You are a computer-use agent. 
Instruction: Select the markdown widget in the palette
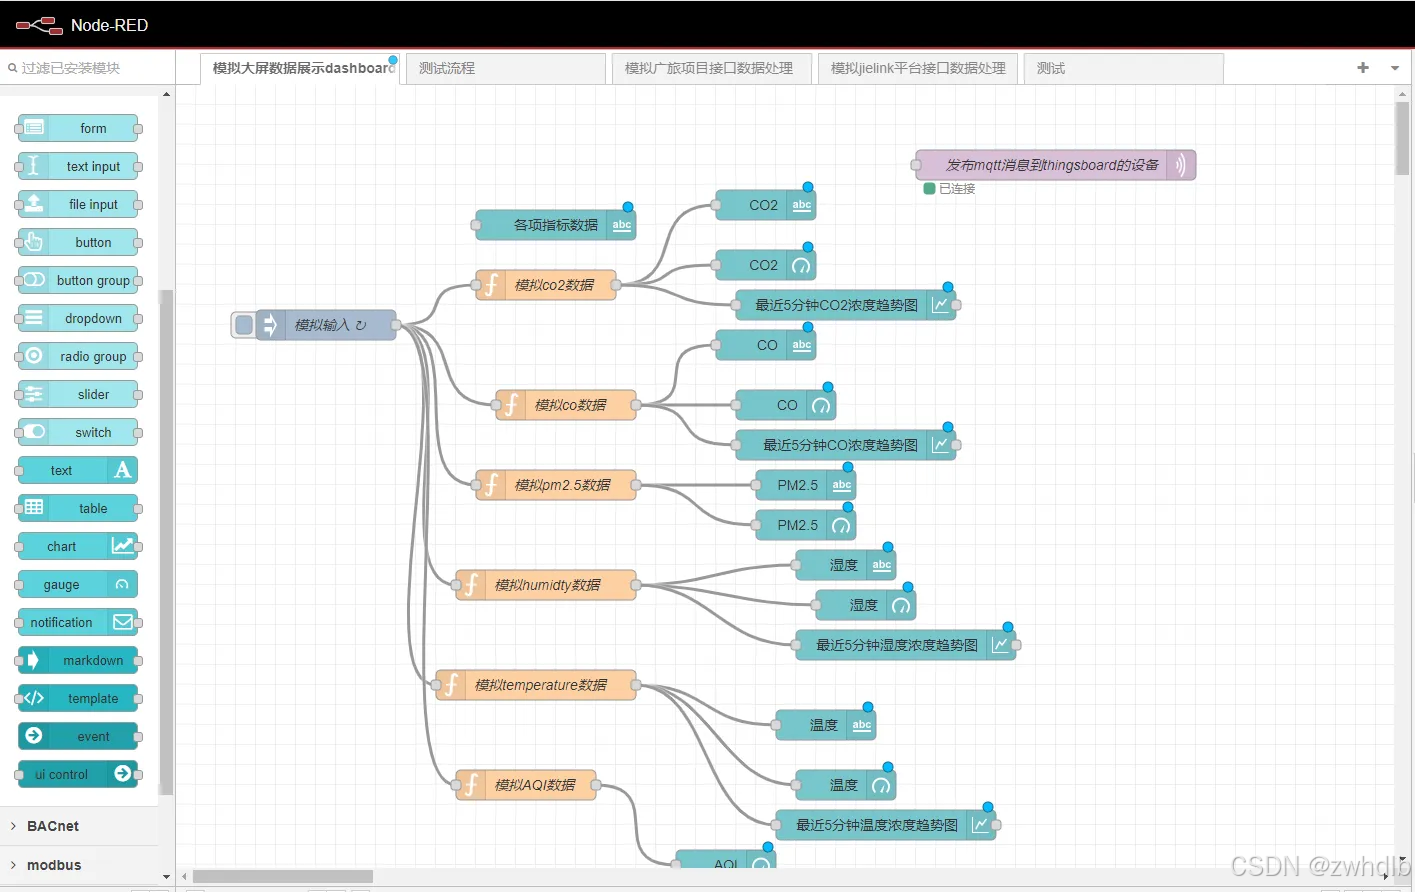click(x=78, y=660)
